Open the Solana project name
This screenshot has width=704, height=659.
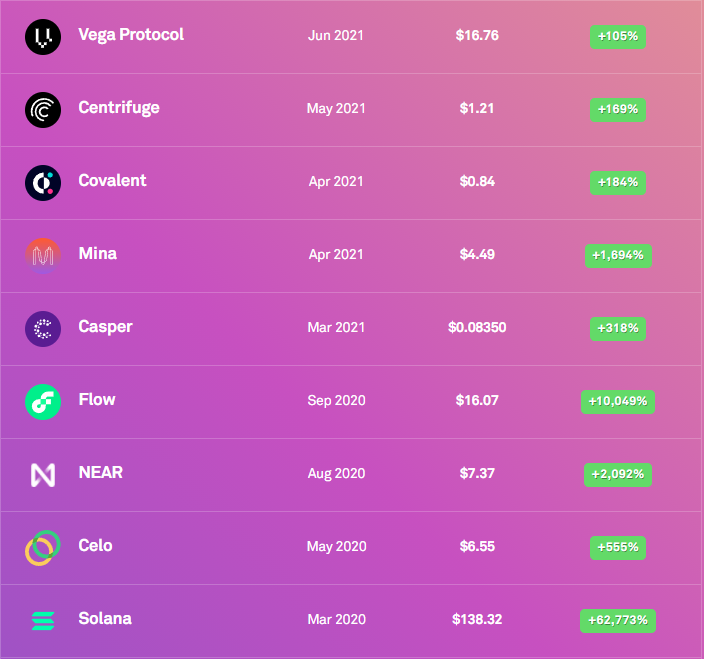coord(105,619)
